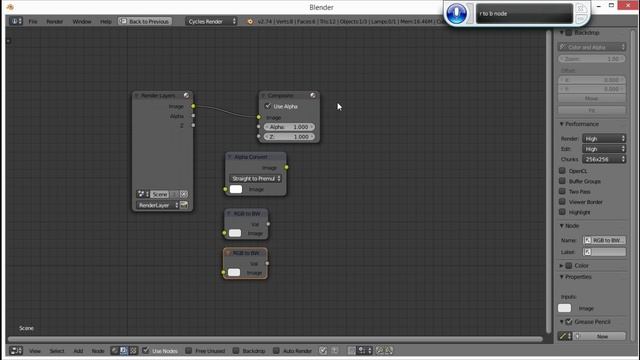
Task: Click the backdrop Fit button
Action: pyautogui.click(x=592, y=110)
